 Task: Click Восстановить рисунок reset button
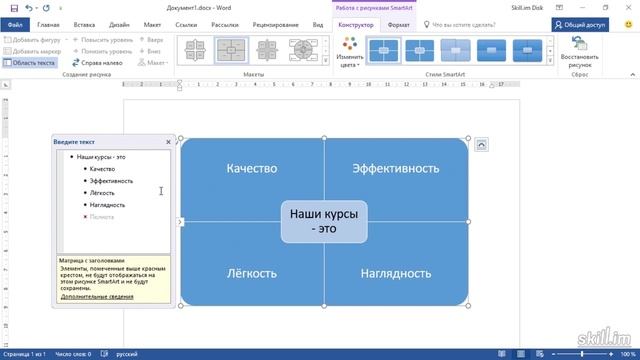click(579, 52)
